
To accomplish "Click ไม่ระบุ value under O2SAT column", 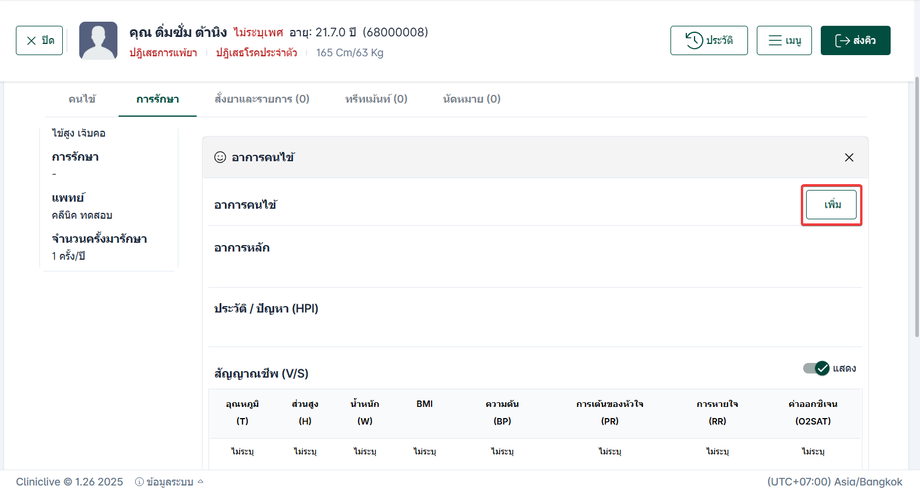I will pos(813,451).
